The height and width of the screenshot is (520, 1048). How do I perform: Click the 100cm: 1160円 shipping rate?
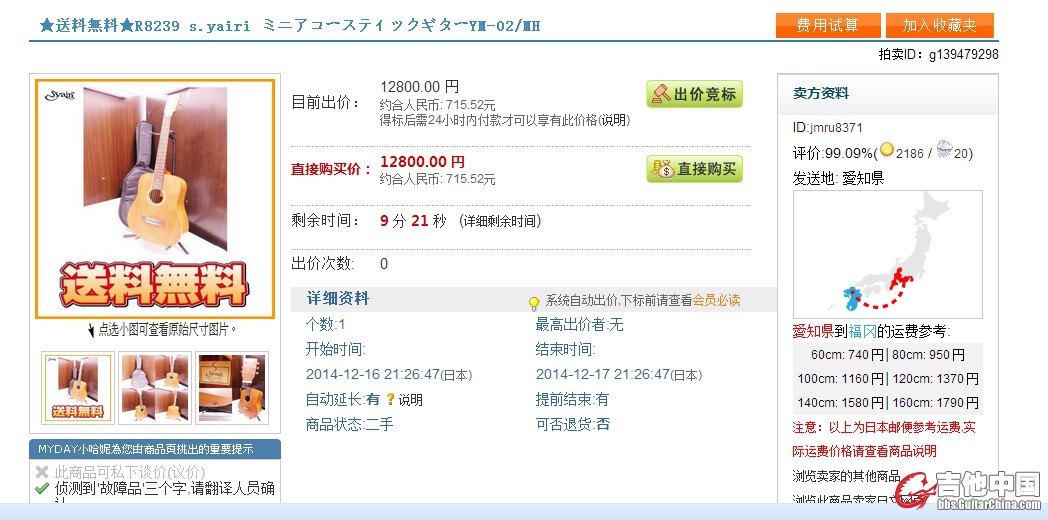pos(841,379)
